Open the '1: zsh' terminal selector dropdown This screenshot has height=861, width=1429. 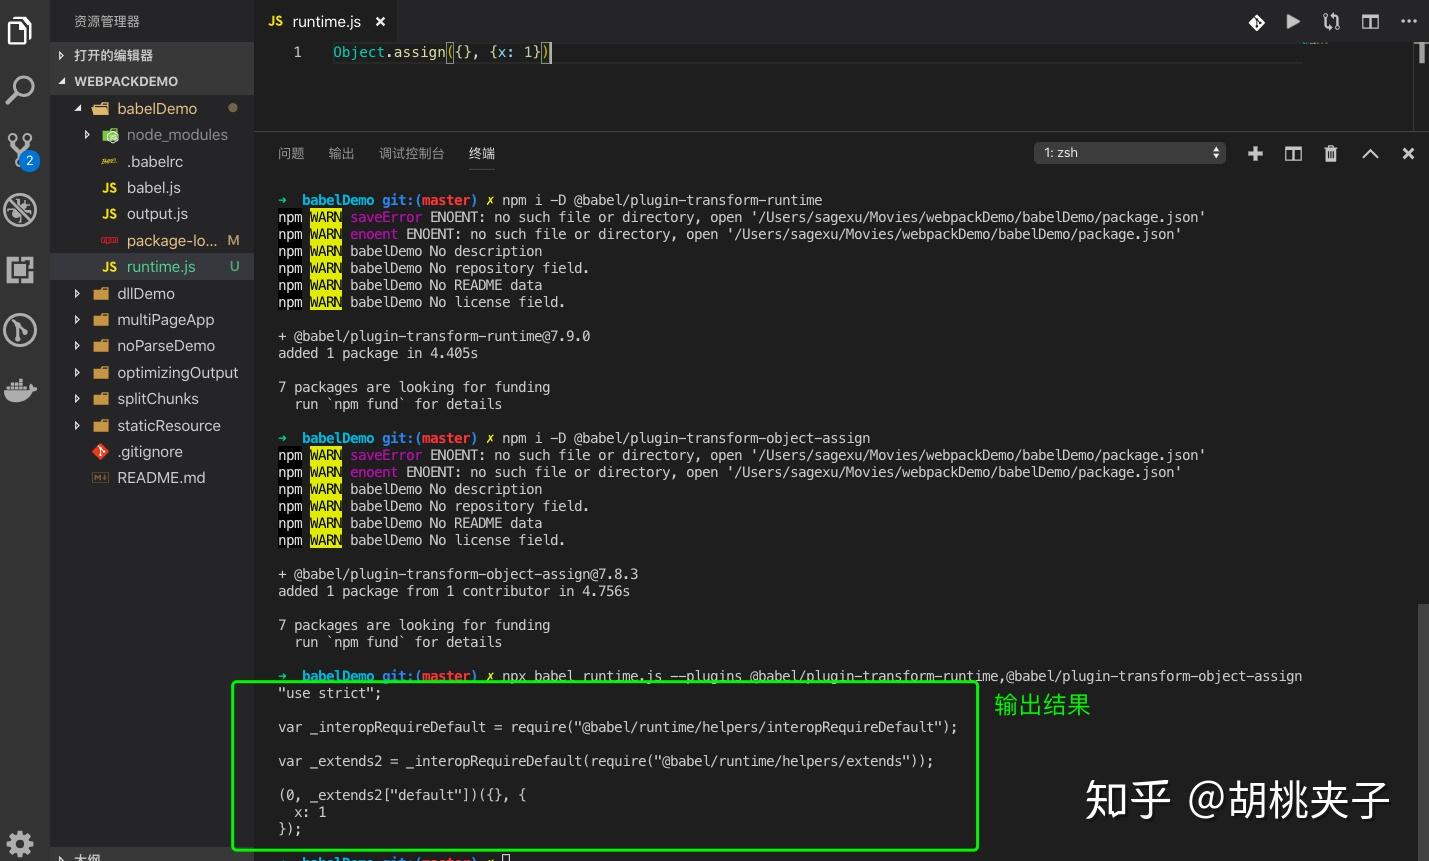tap(1128, 152)
